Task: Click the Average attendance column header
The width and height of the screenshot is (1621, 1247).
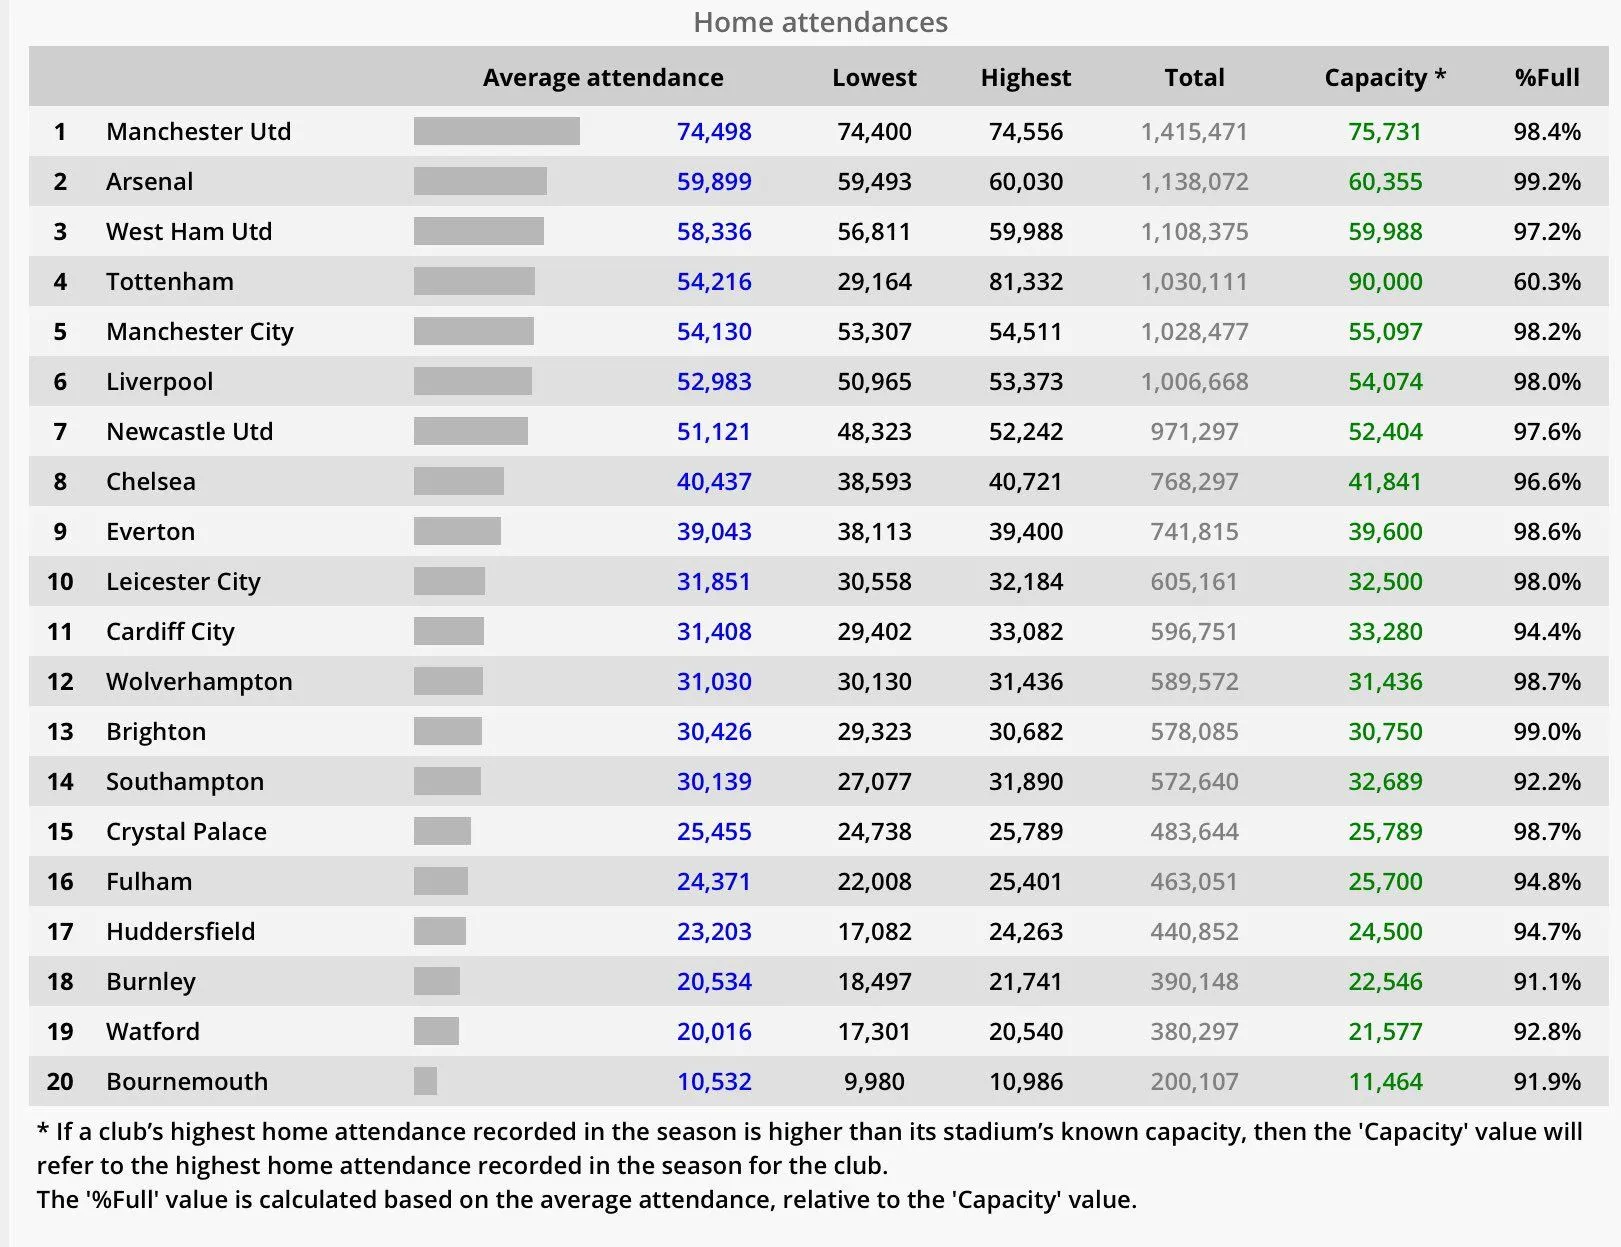Action: click(602, 77)
